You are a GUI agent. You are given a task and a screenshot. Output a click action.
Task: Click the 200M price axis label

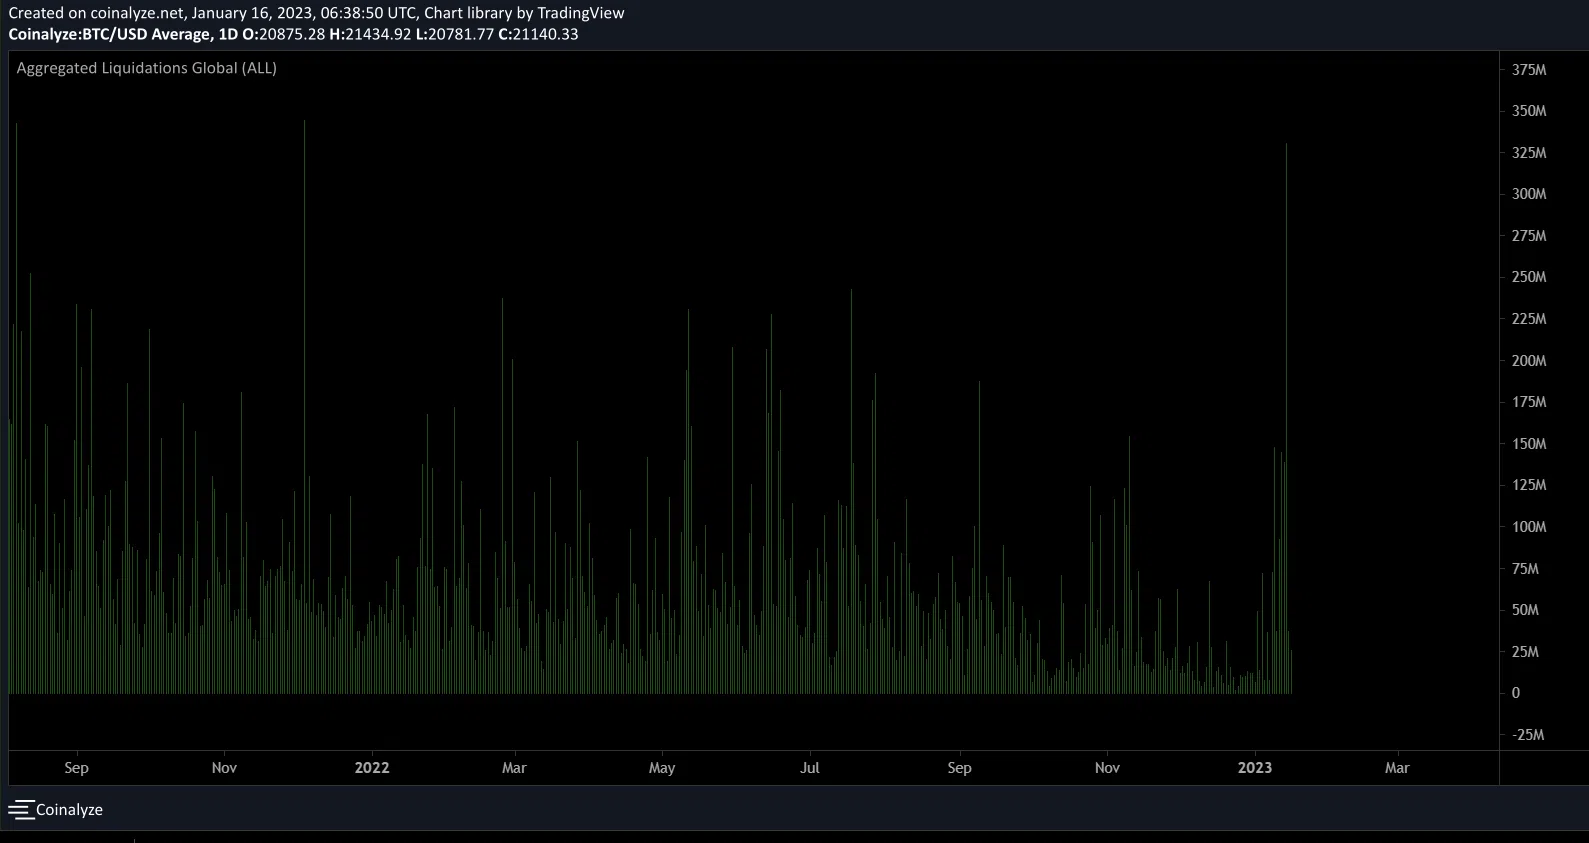1529,361
